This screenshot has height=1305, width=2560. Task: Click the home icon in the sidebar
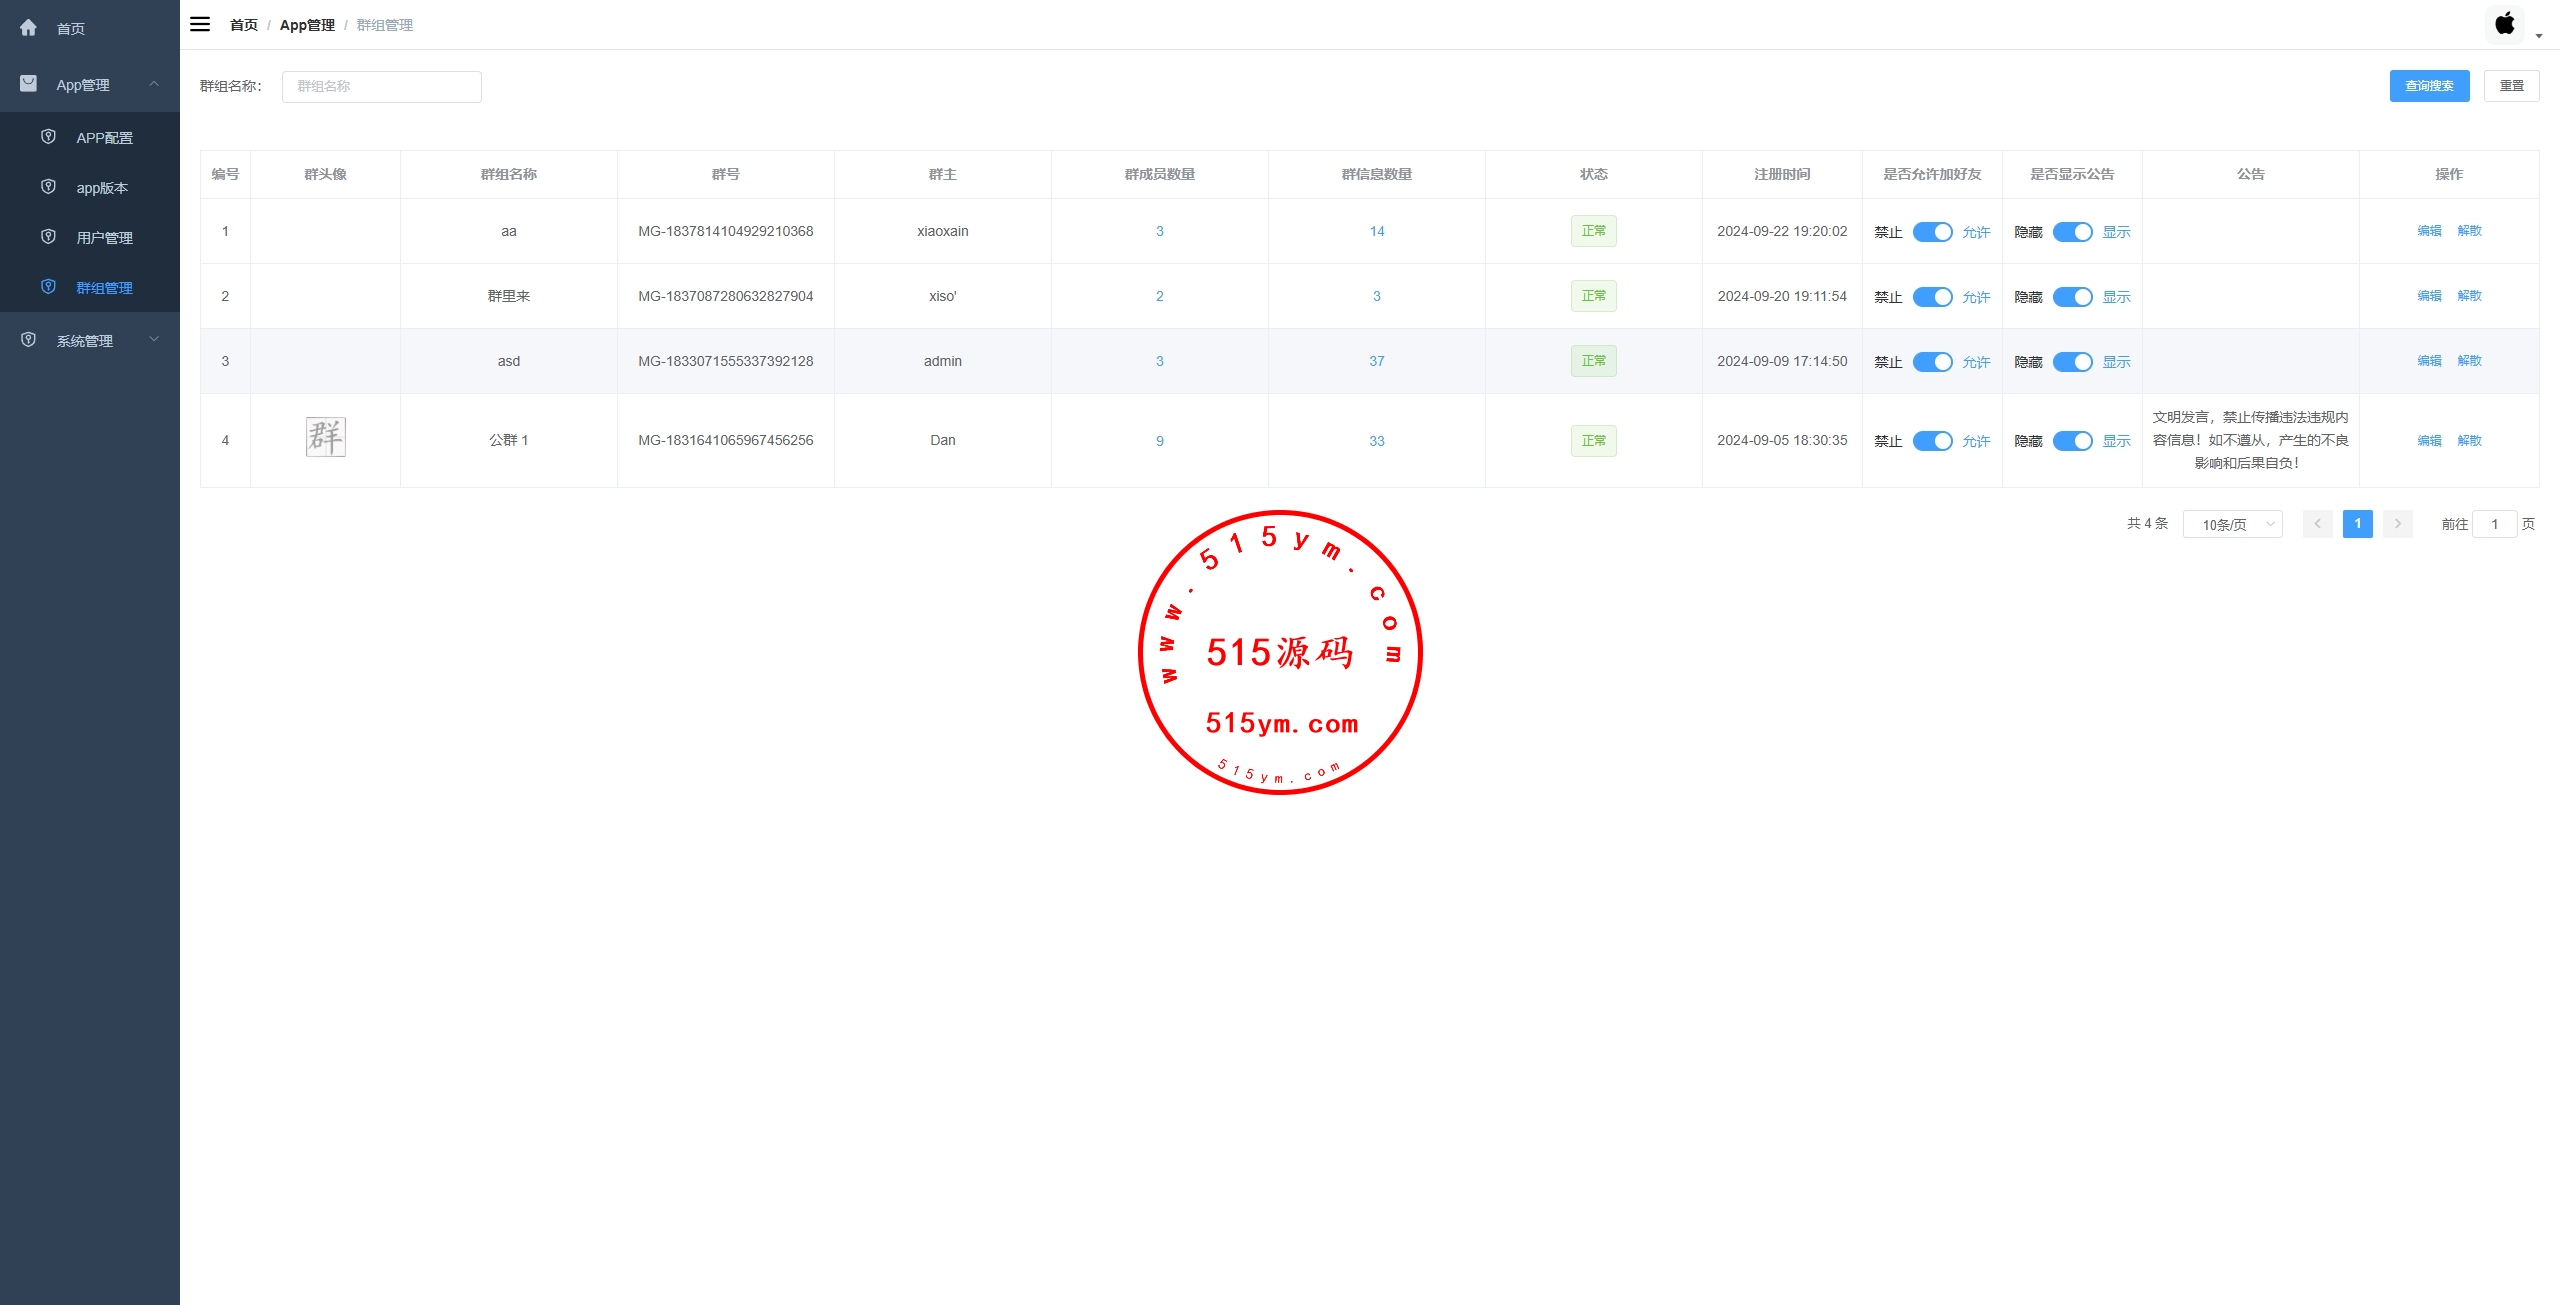pos(28,28)
